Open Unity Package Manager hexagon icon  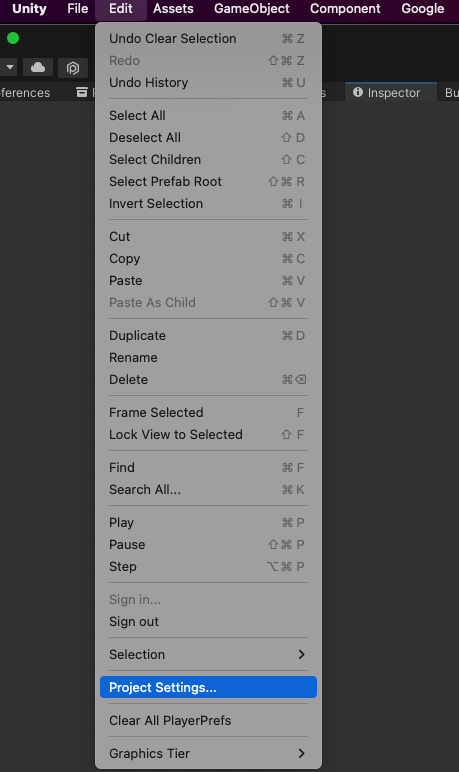click(x=73, y=68)
